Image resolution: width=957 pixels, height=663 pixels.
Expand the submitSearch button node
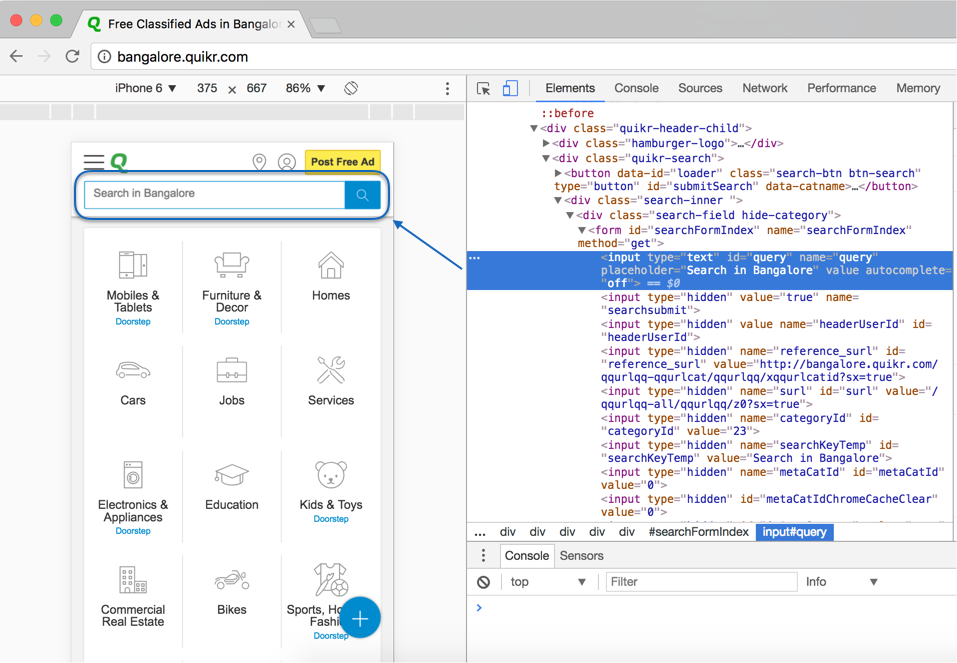click(x=558, y=173)
